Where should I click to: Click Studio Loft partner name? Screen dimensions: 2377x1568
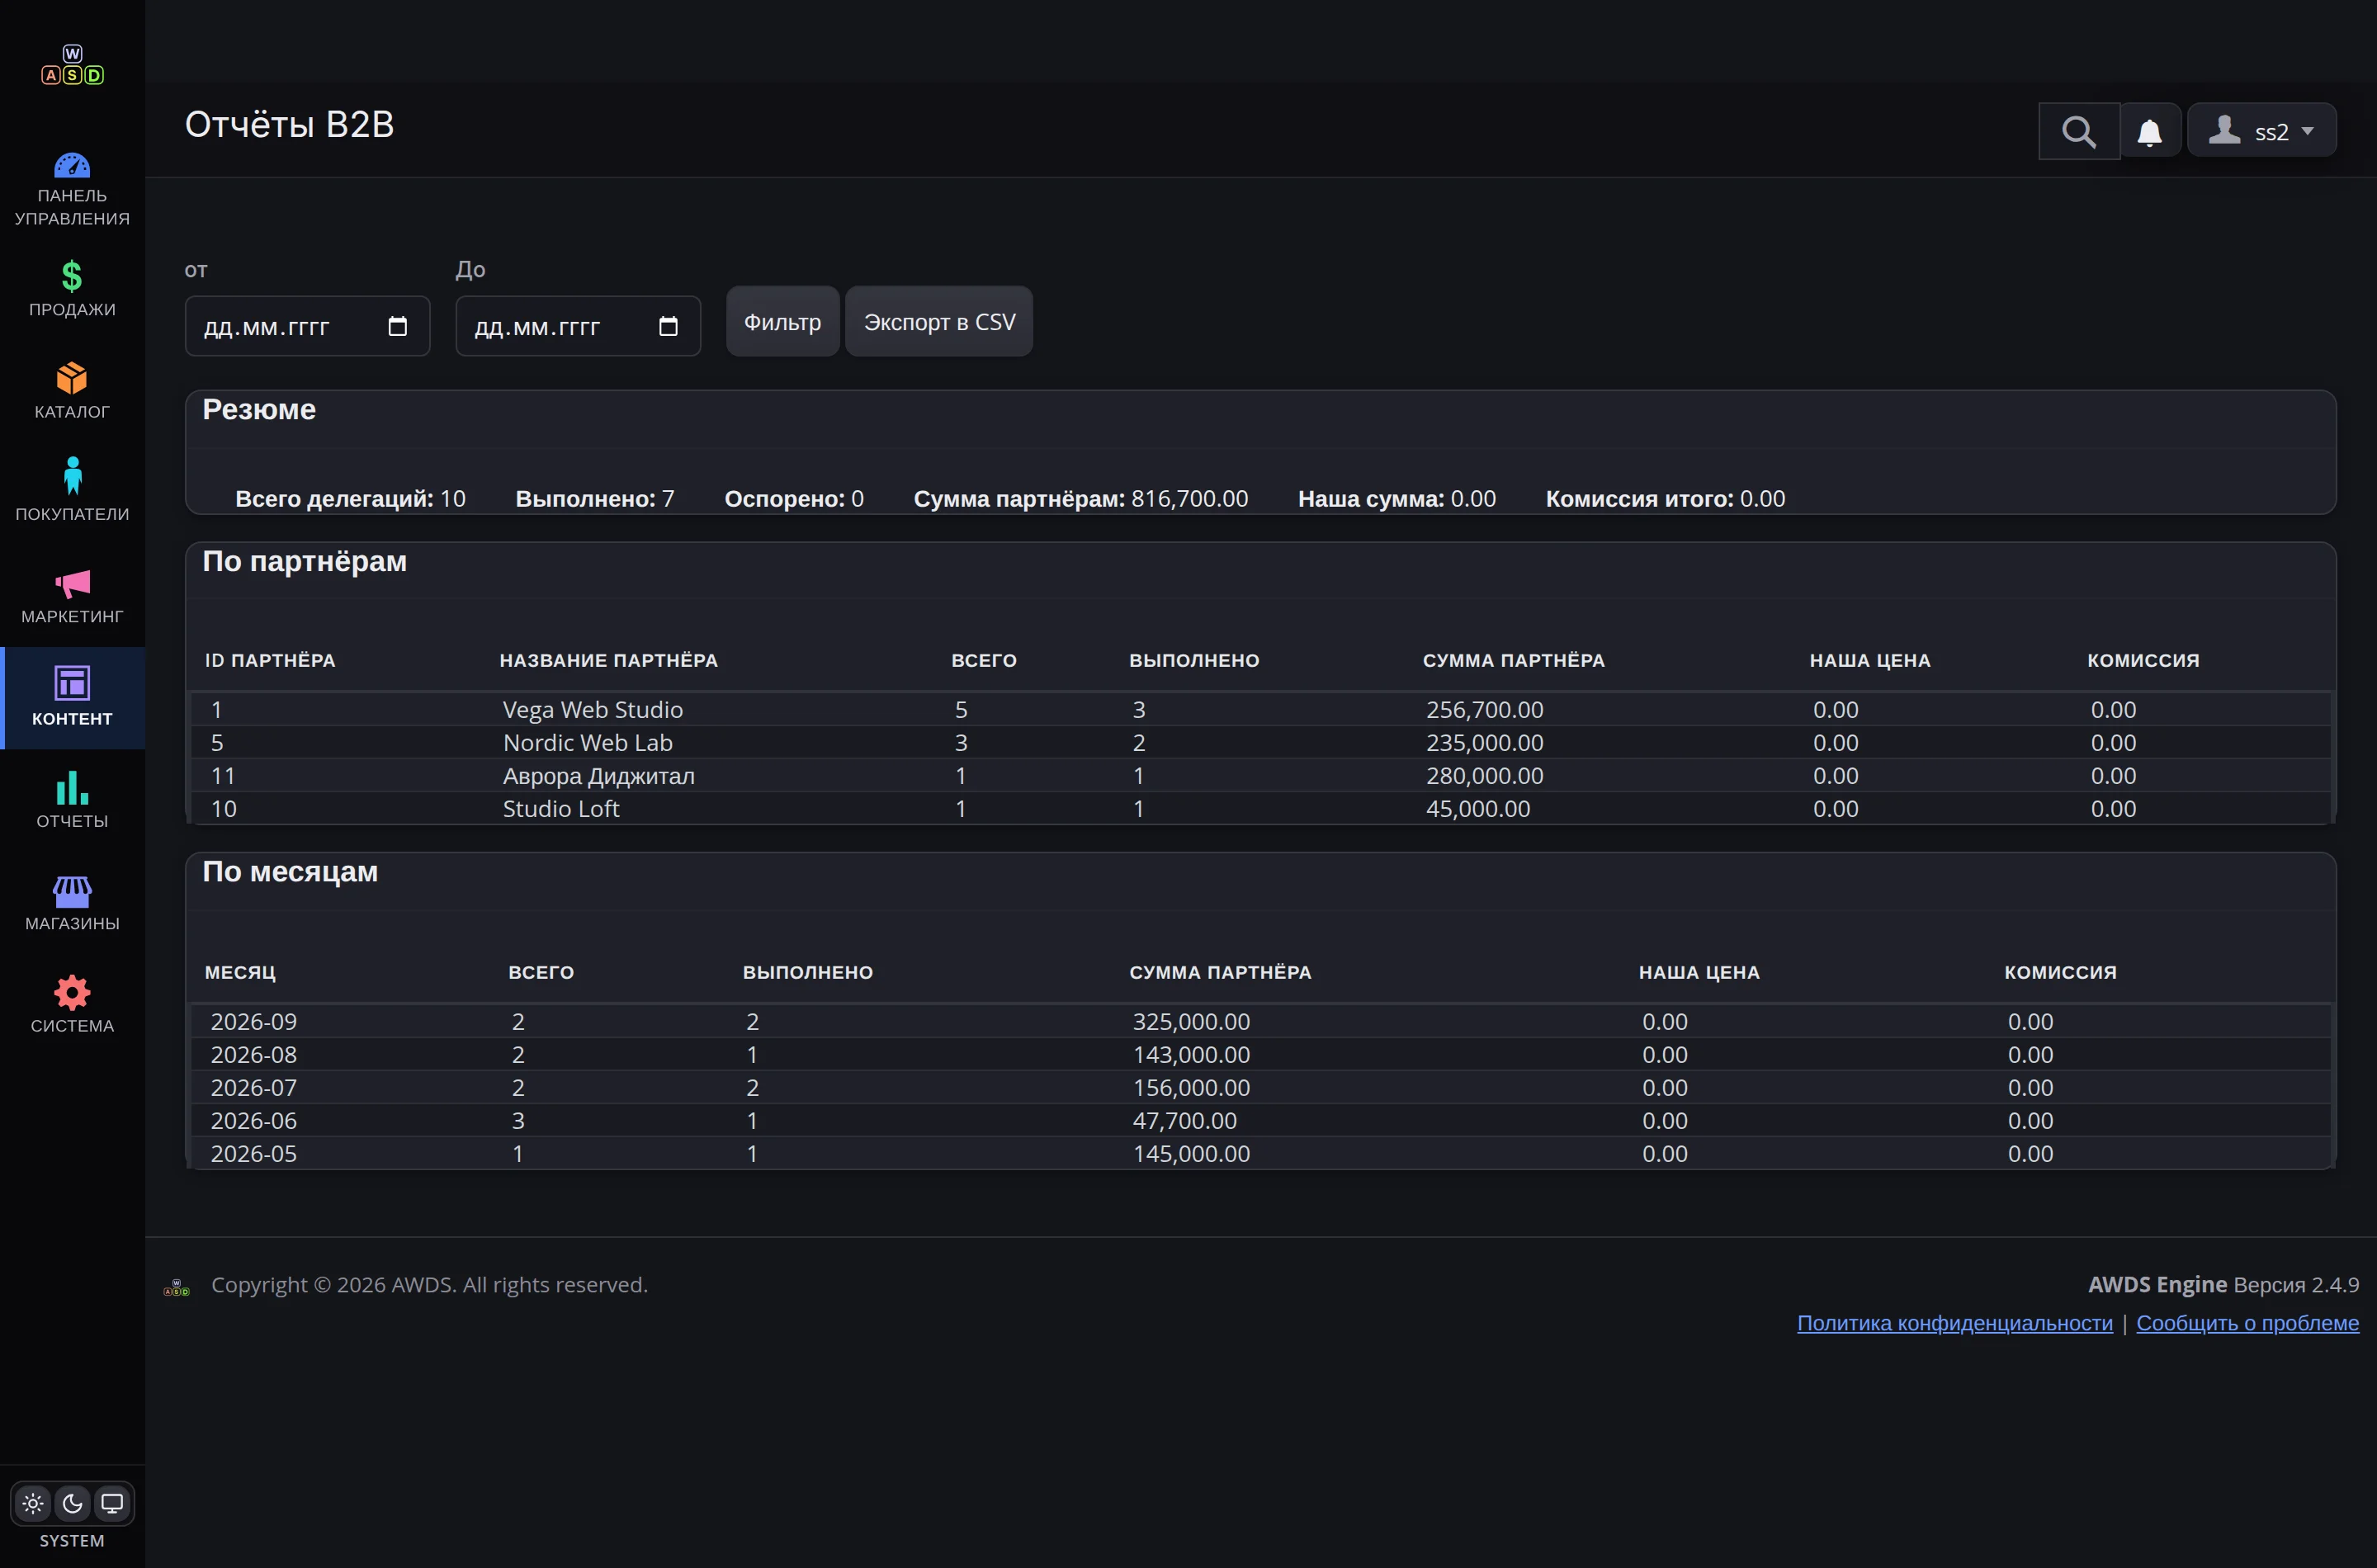[561, 809]
